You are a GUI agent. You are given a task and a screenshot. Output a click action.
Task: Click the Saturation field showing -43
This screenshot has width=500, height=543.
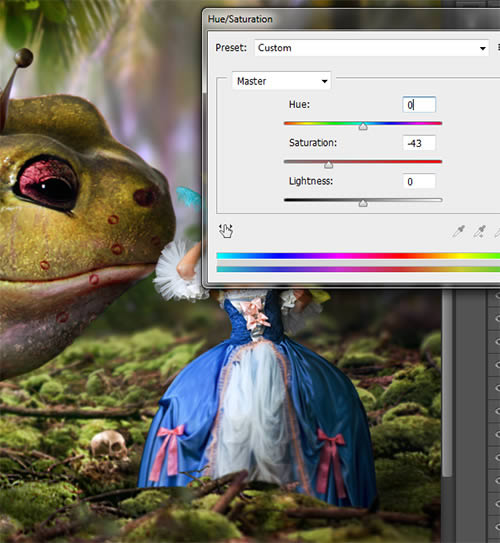point(419,143)
